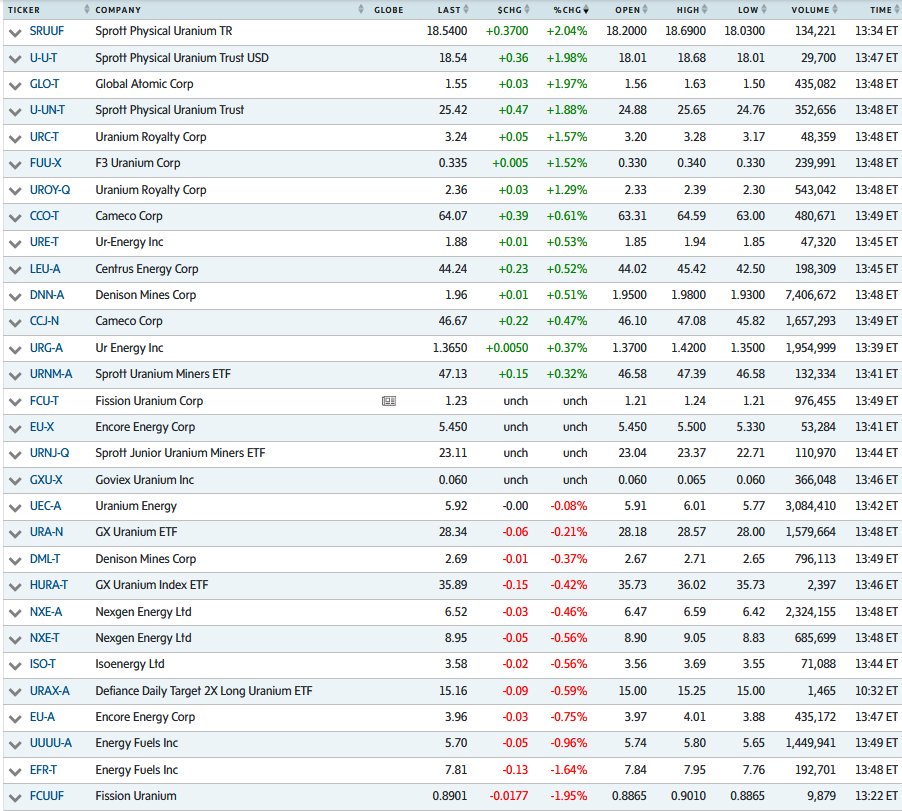The image size is (902, 811).
Task: Expand the URE-T row chevron
Action: (15, 244)
